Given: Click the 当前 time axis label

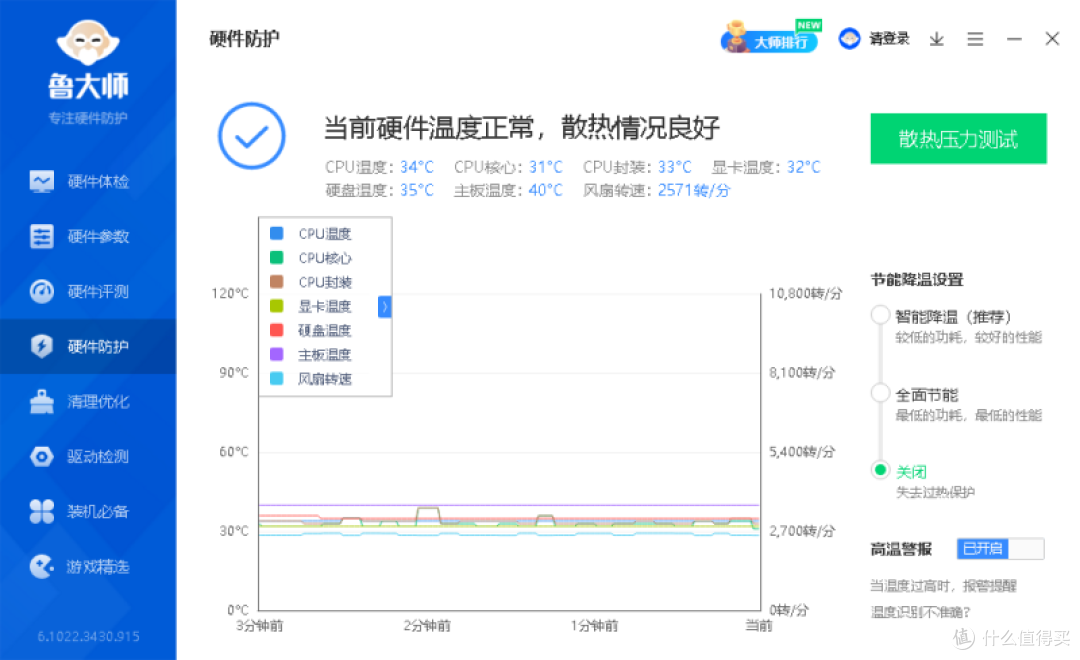Looking at the screenshot, I should click(759, 626).
